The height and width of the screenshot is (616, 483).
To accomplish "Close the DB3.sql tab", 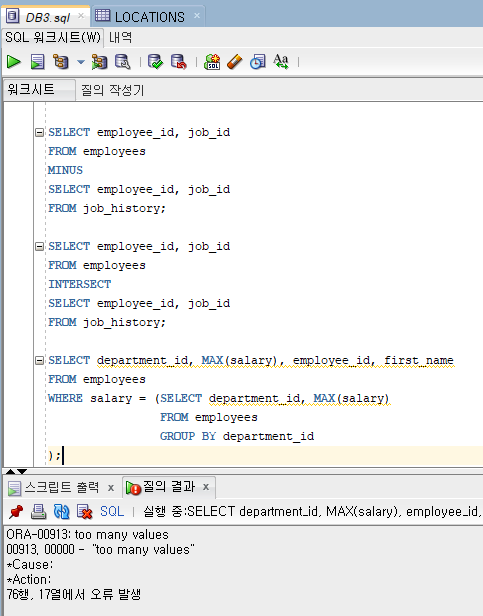I will click(x=81, y=16).
